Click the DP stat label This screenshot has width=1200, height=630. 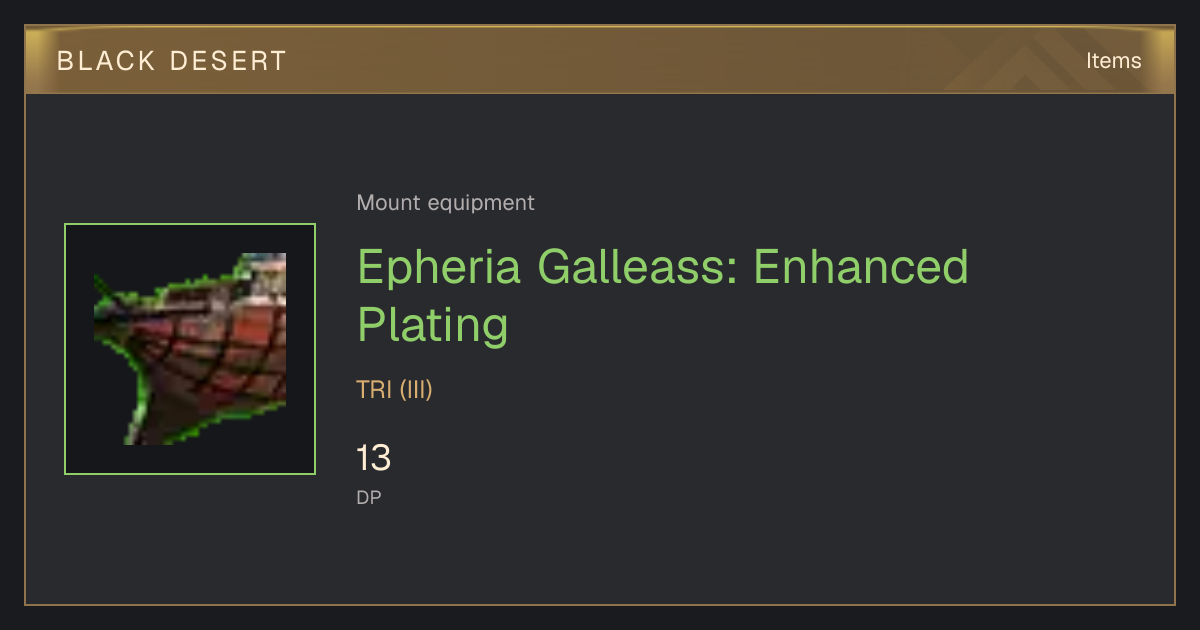[x=369, y=497]
